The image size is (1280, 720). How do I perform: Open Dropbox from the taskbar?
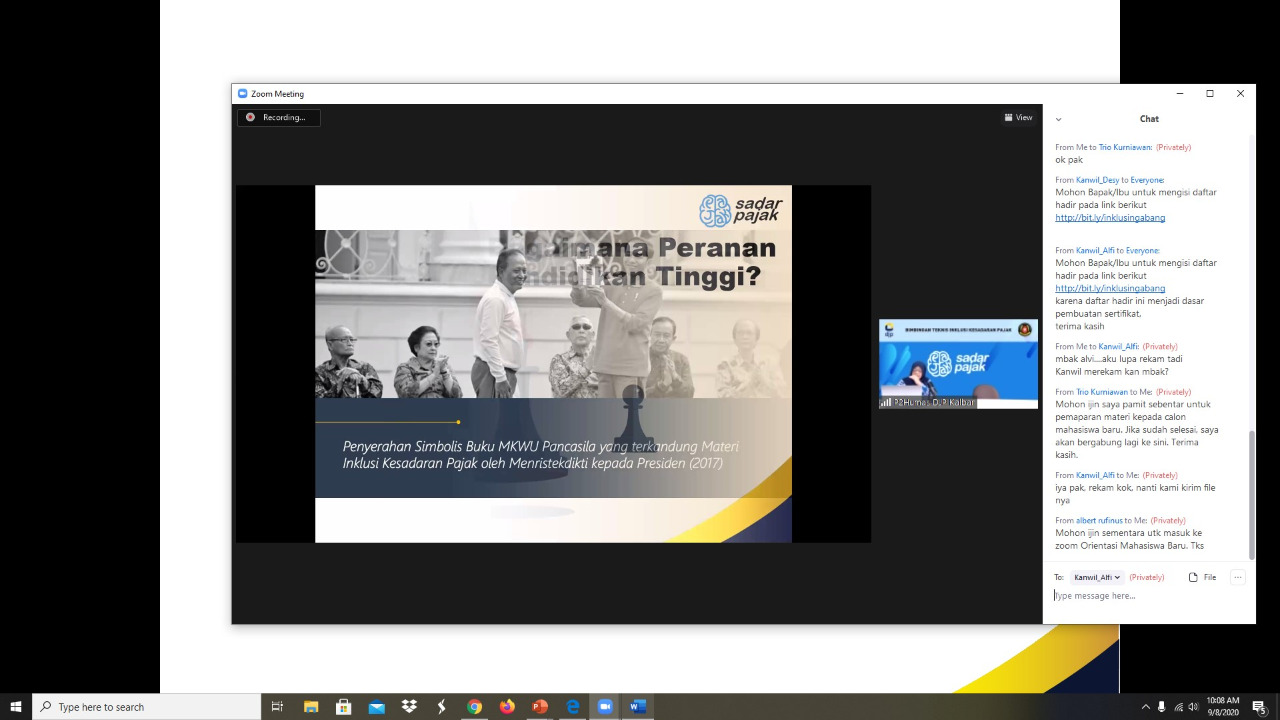(409, 707)
